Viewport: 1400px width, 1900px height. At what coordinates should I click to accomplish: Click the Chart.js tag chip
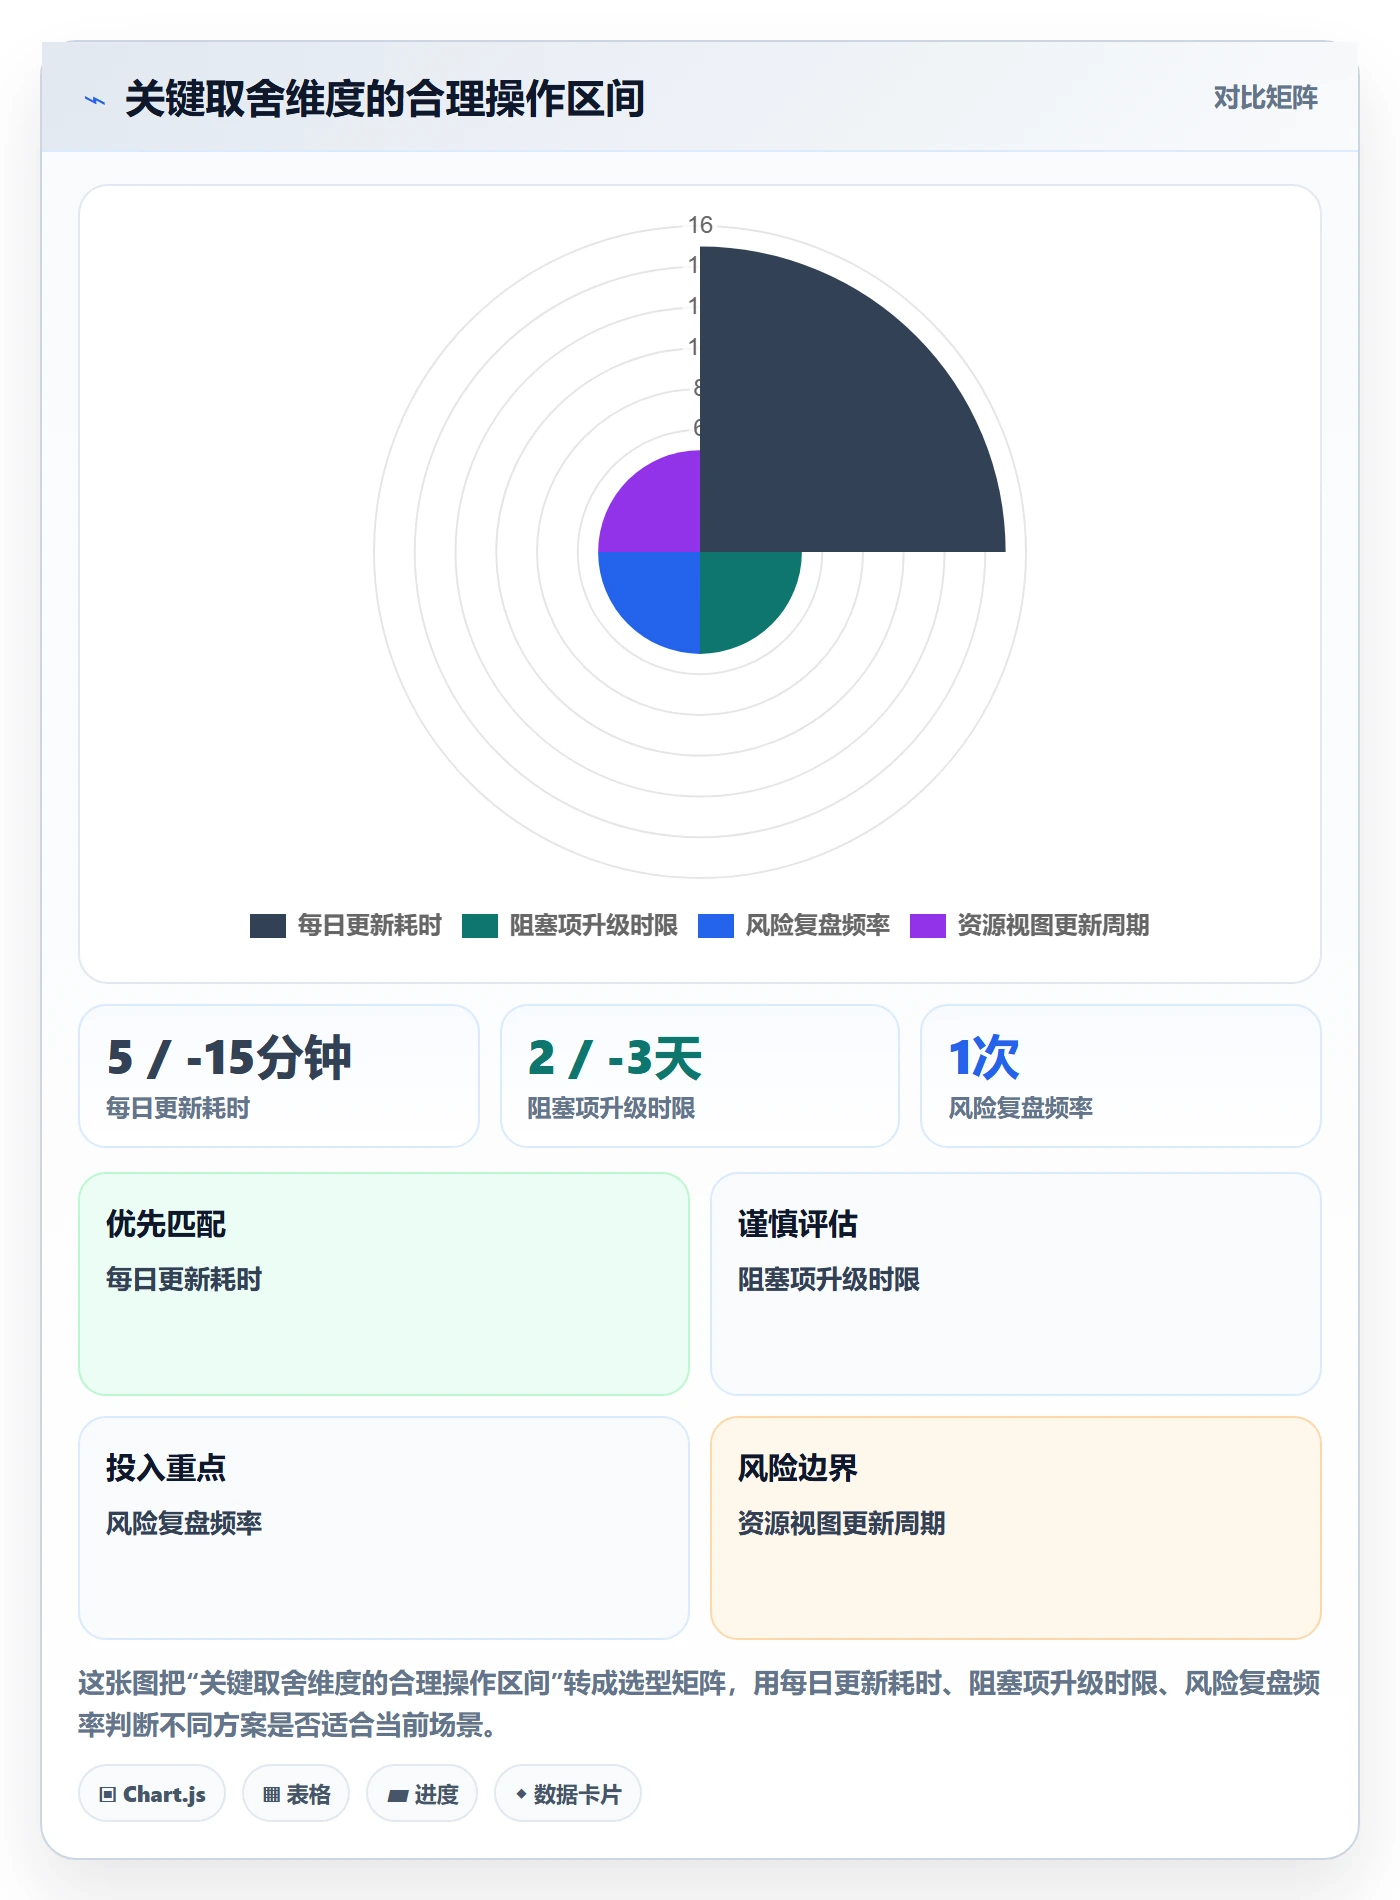click(x=152, y=1794)
